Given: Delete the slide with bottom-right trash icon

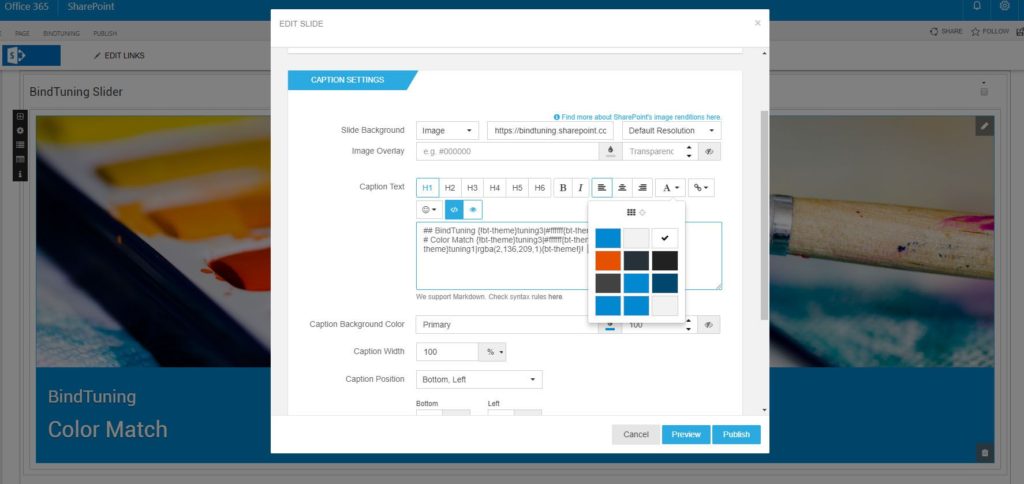Looking at the screenshot, I should tap(985, 452).
